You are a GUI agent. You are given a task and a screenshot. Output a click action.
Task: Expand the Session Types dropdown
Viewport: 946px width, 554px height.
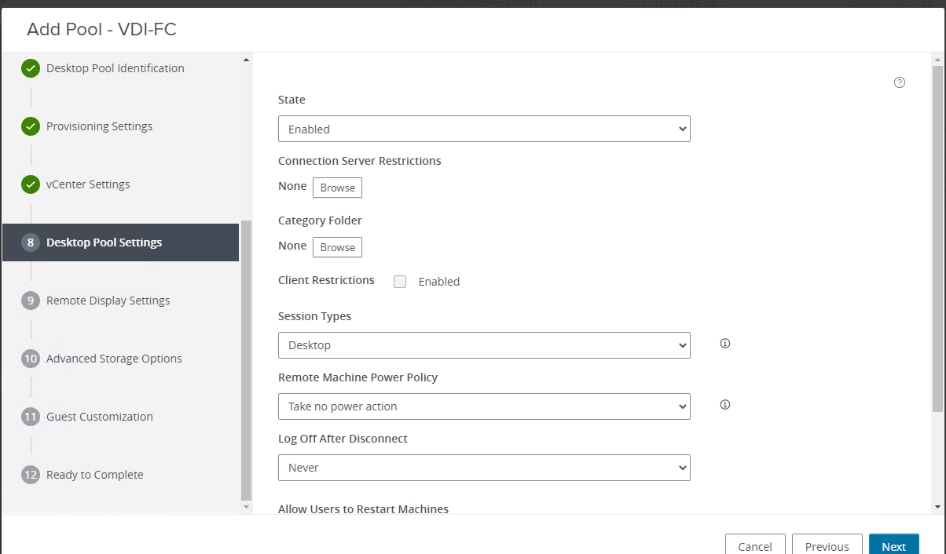[484, 345]
